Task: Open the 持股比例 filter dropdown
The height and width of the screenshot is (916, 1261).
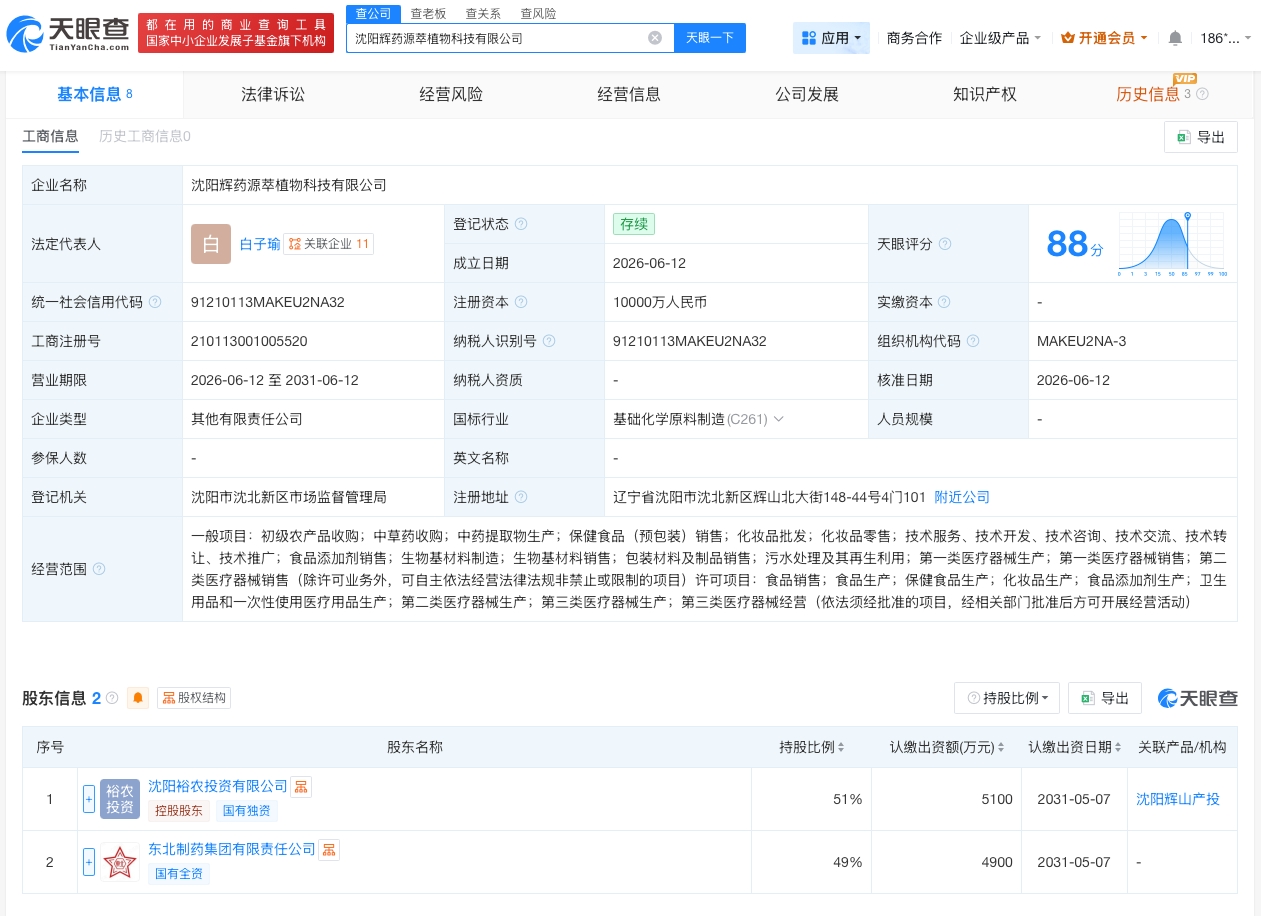Action: pyautogui.click(x=1007, y=698)
